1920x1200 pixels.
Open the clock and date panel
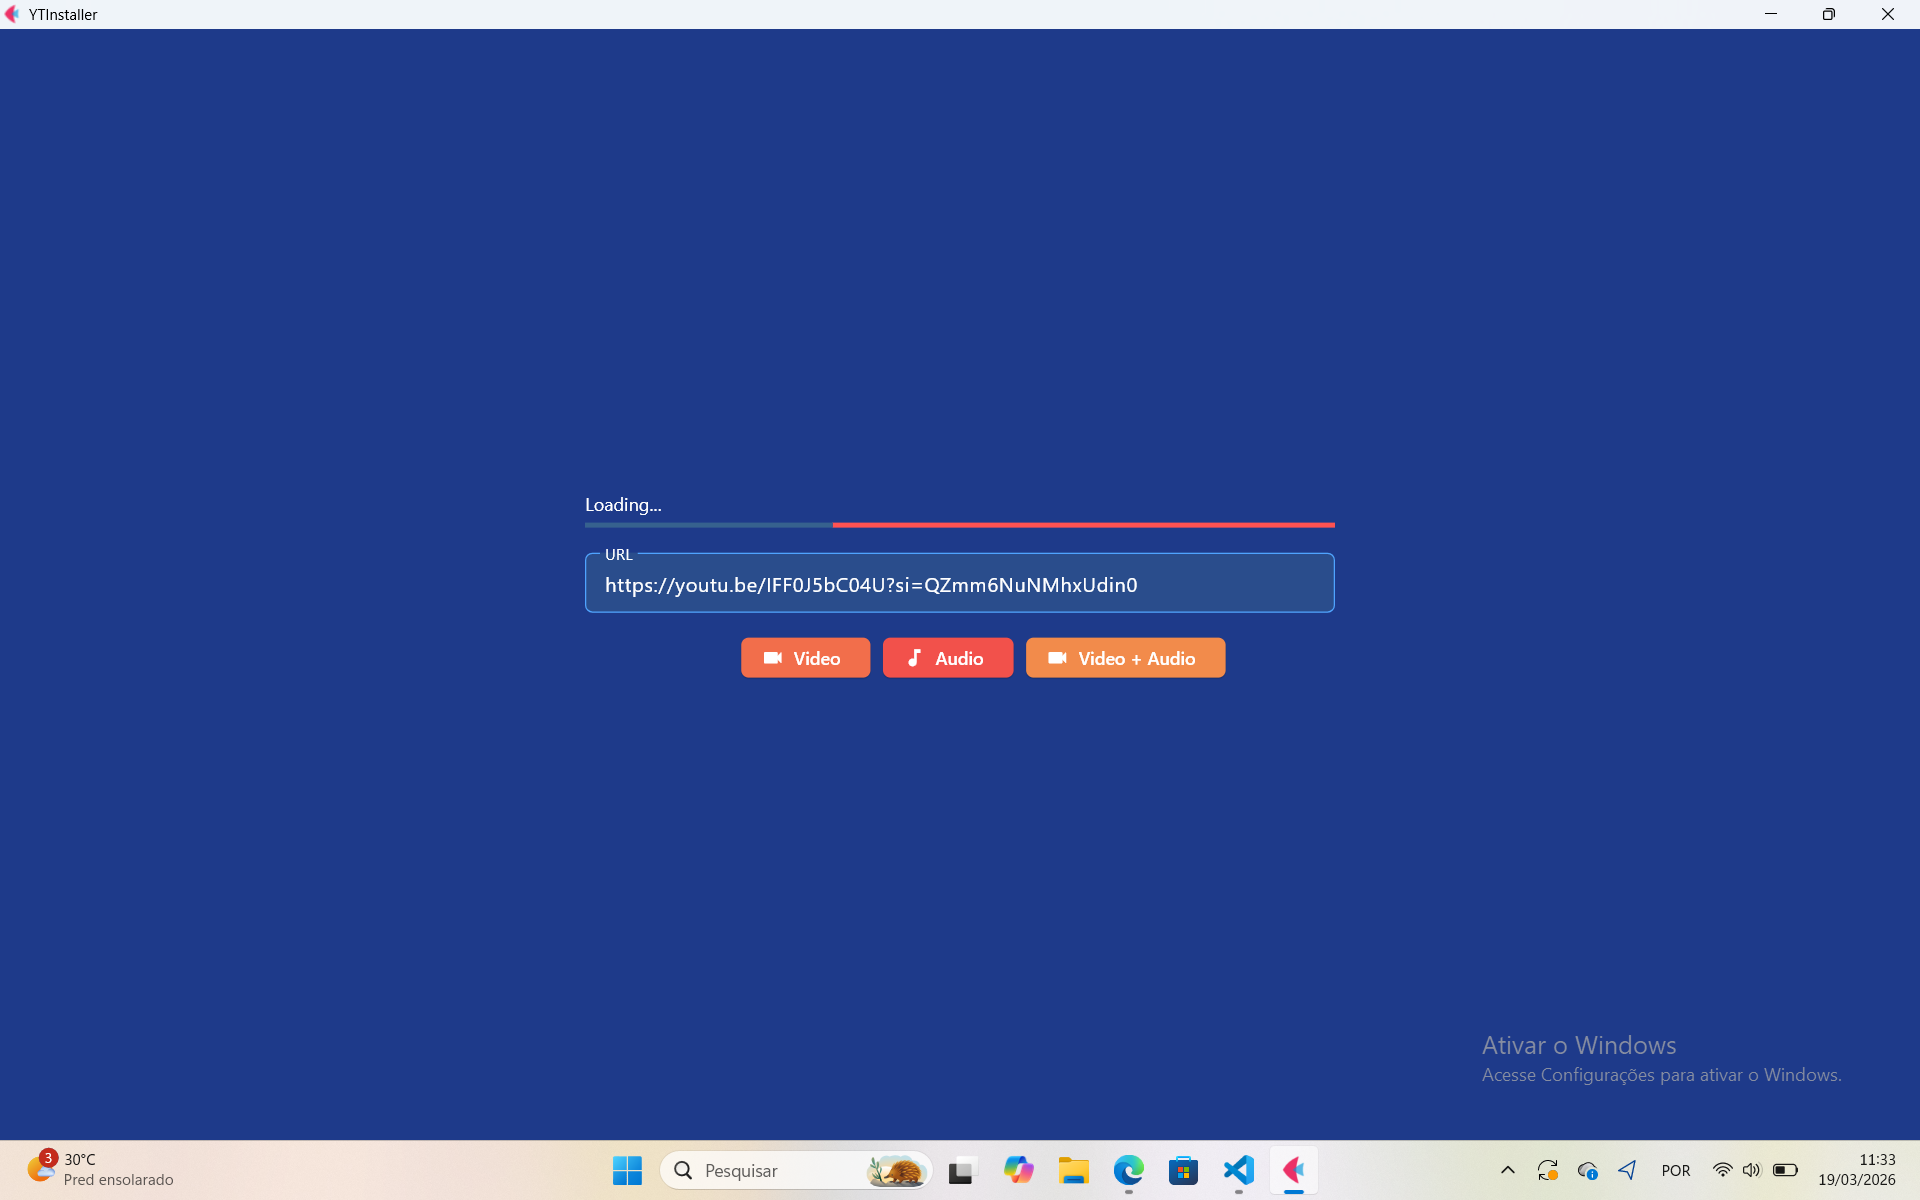coord(1856,1169)
